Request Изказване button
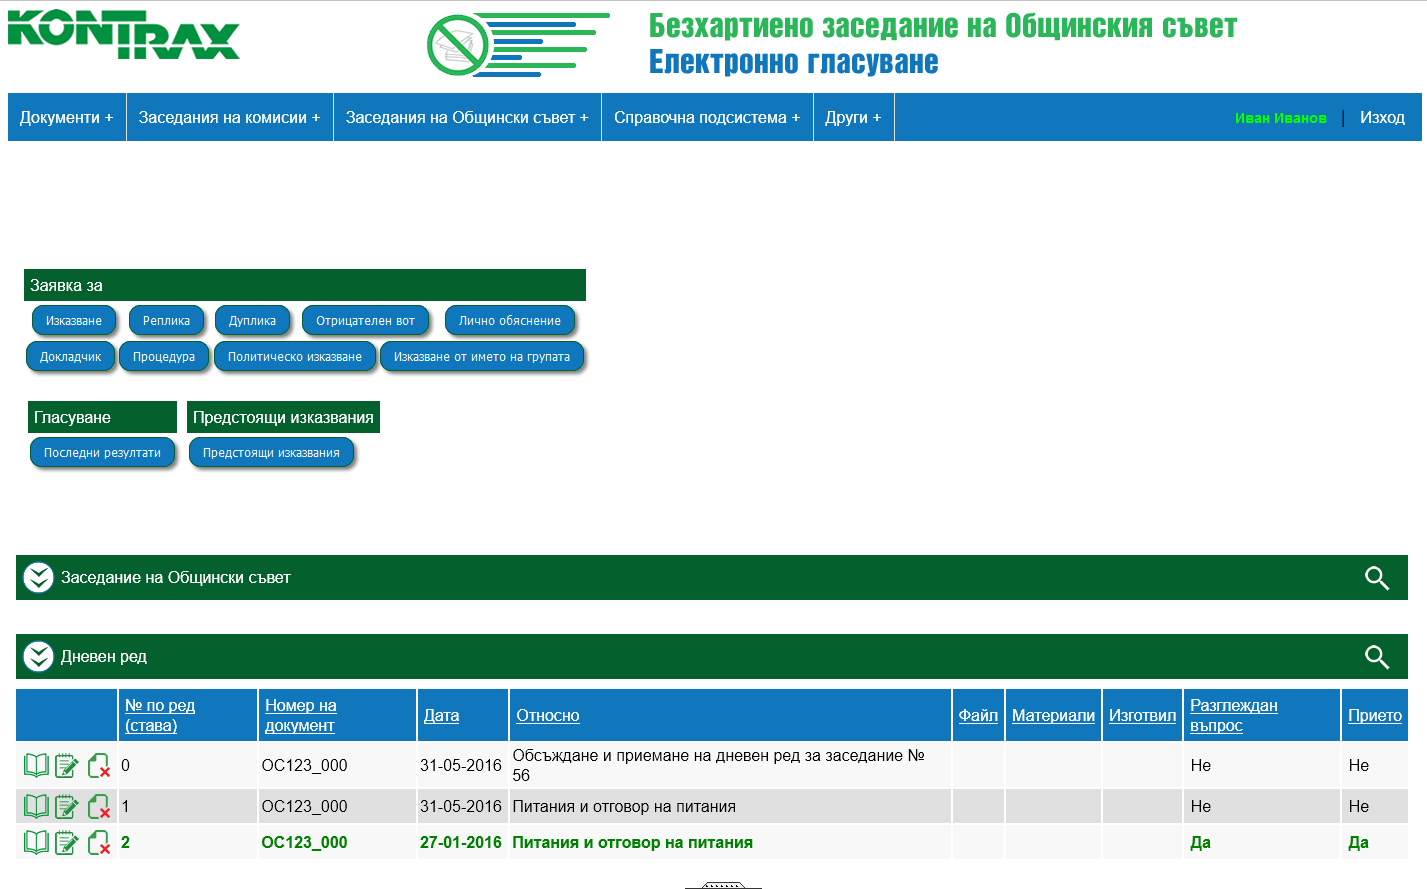Viewport: 1427px width, 889px height. pos(74,321)
